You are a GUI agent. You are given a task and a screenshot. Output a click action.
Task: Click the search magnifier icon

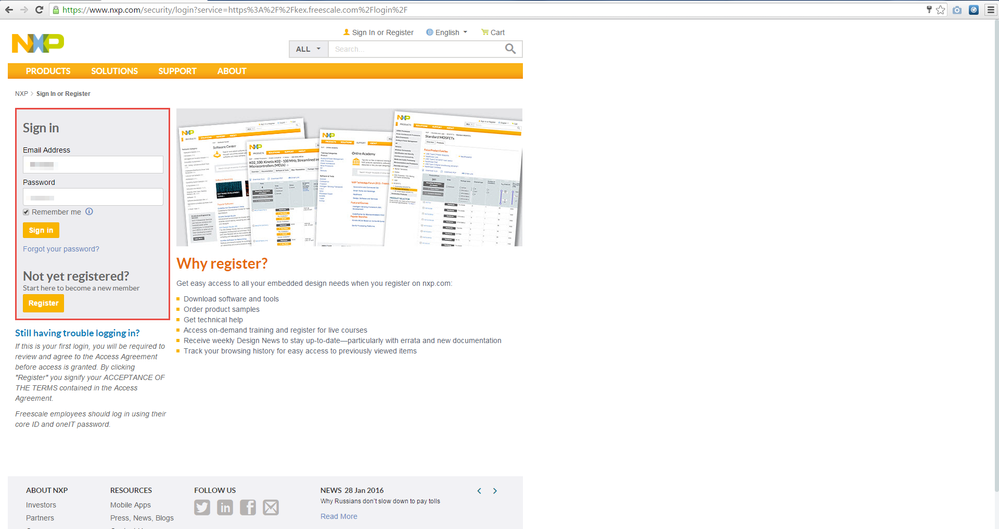tap(510, 48)
